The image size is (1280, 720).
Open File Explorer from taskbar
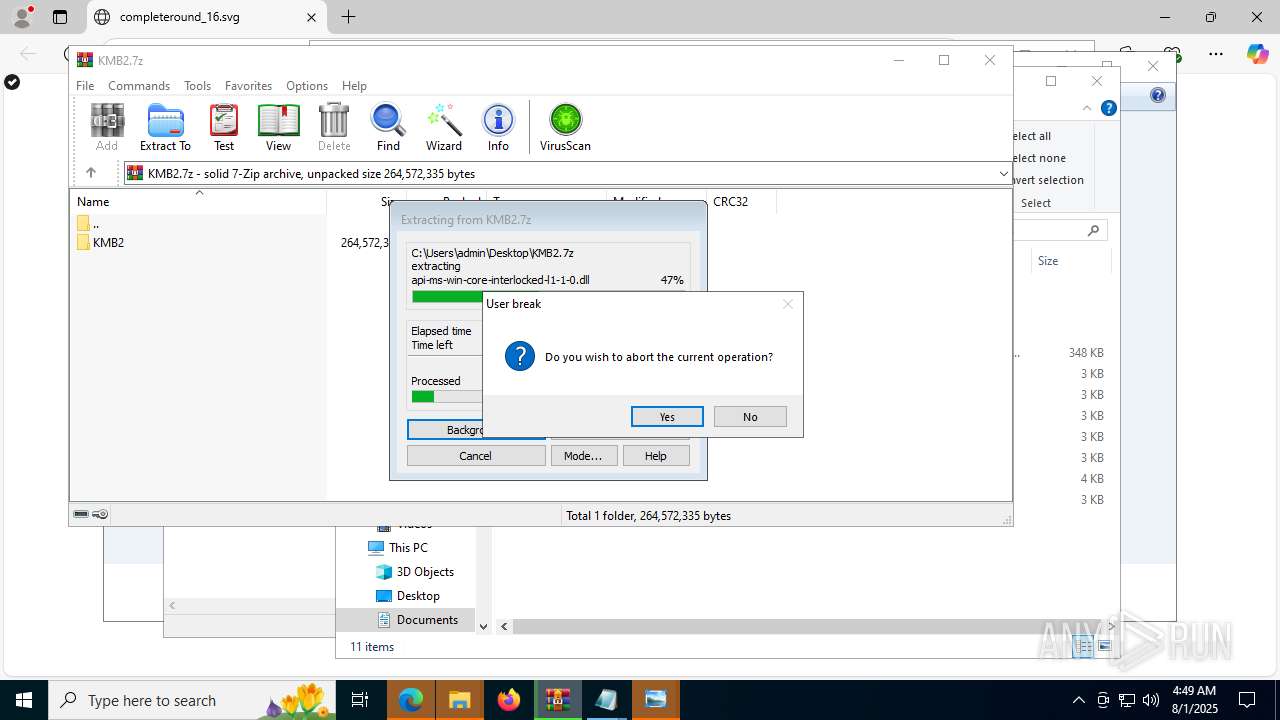click(460, 700)
